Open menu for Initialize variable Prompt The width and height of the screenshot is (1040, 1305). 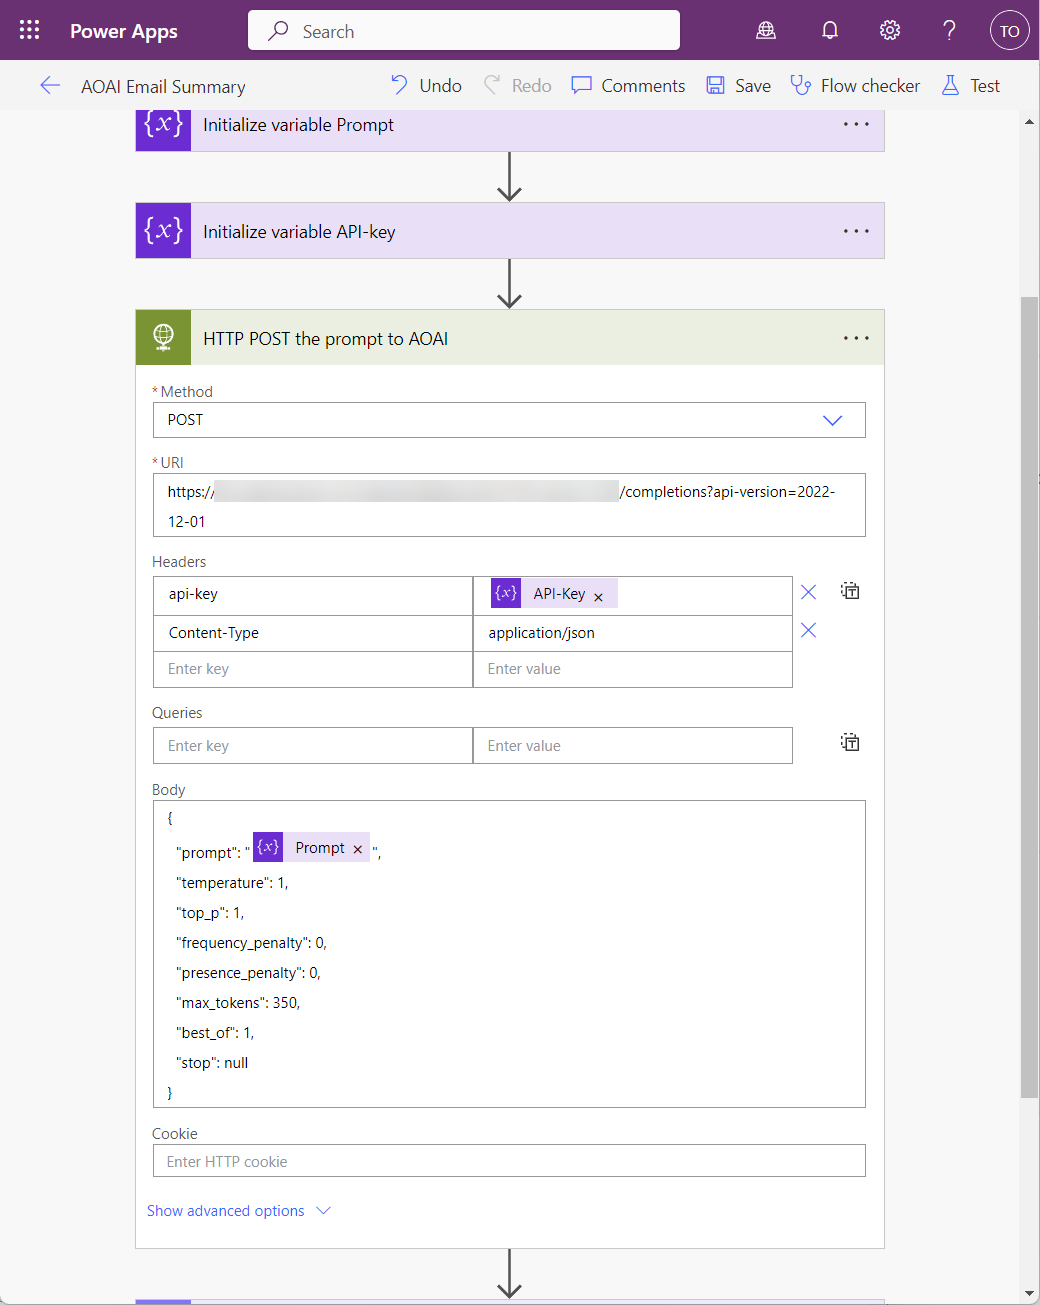[x=856, y=124]
